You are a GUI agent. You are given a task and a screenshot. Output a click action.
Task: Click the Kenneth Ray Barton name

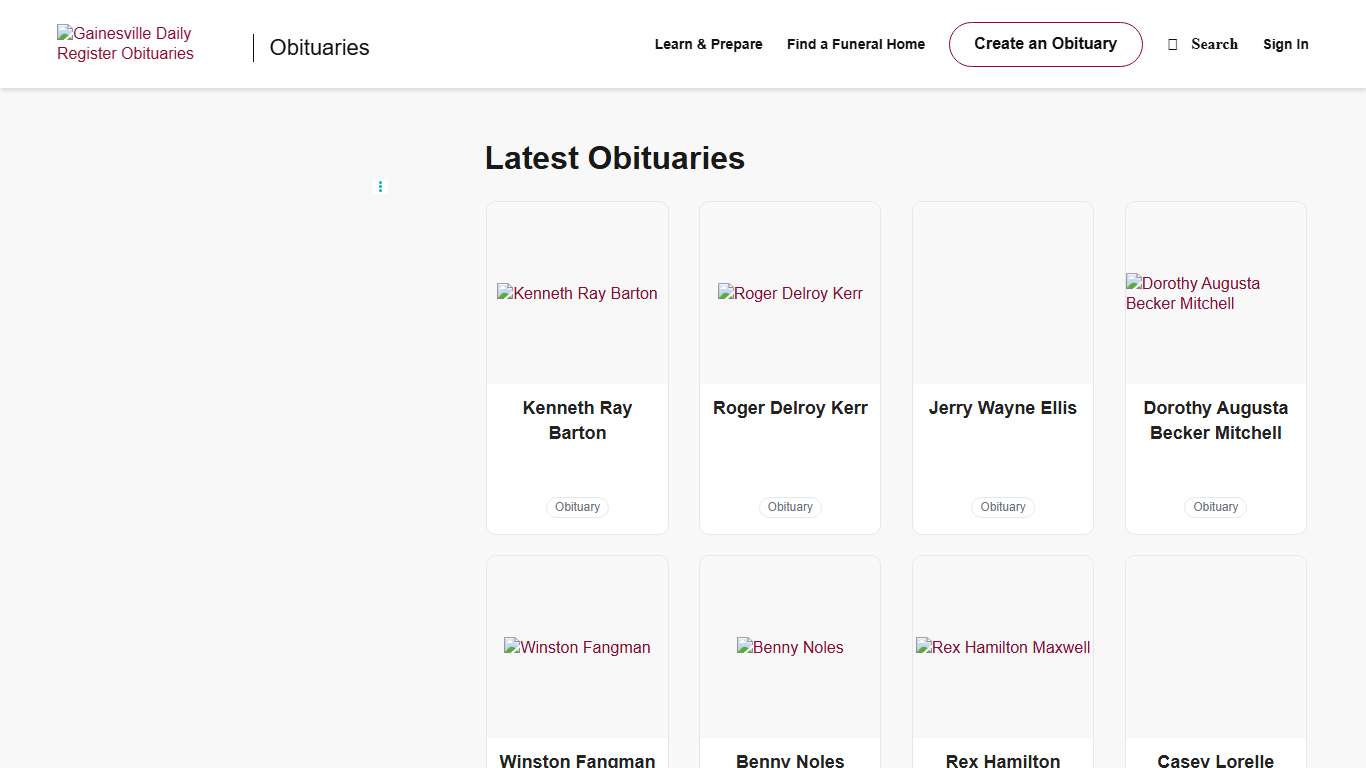577,420
